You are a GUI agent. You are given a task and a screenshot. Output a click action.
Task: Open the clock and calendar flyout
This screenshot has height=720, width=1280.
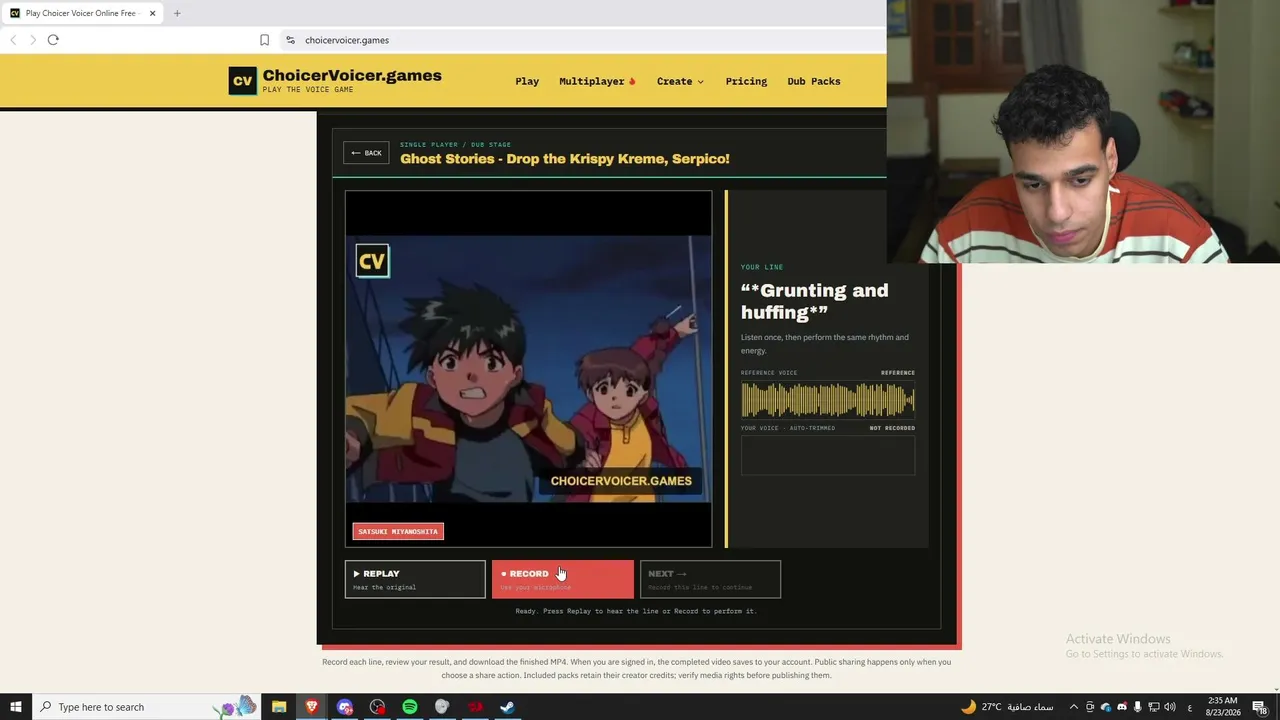tap(1223, 707)
